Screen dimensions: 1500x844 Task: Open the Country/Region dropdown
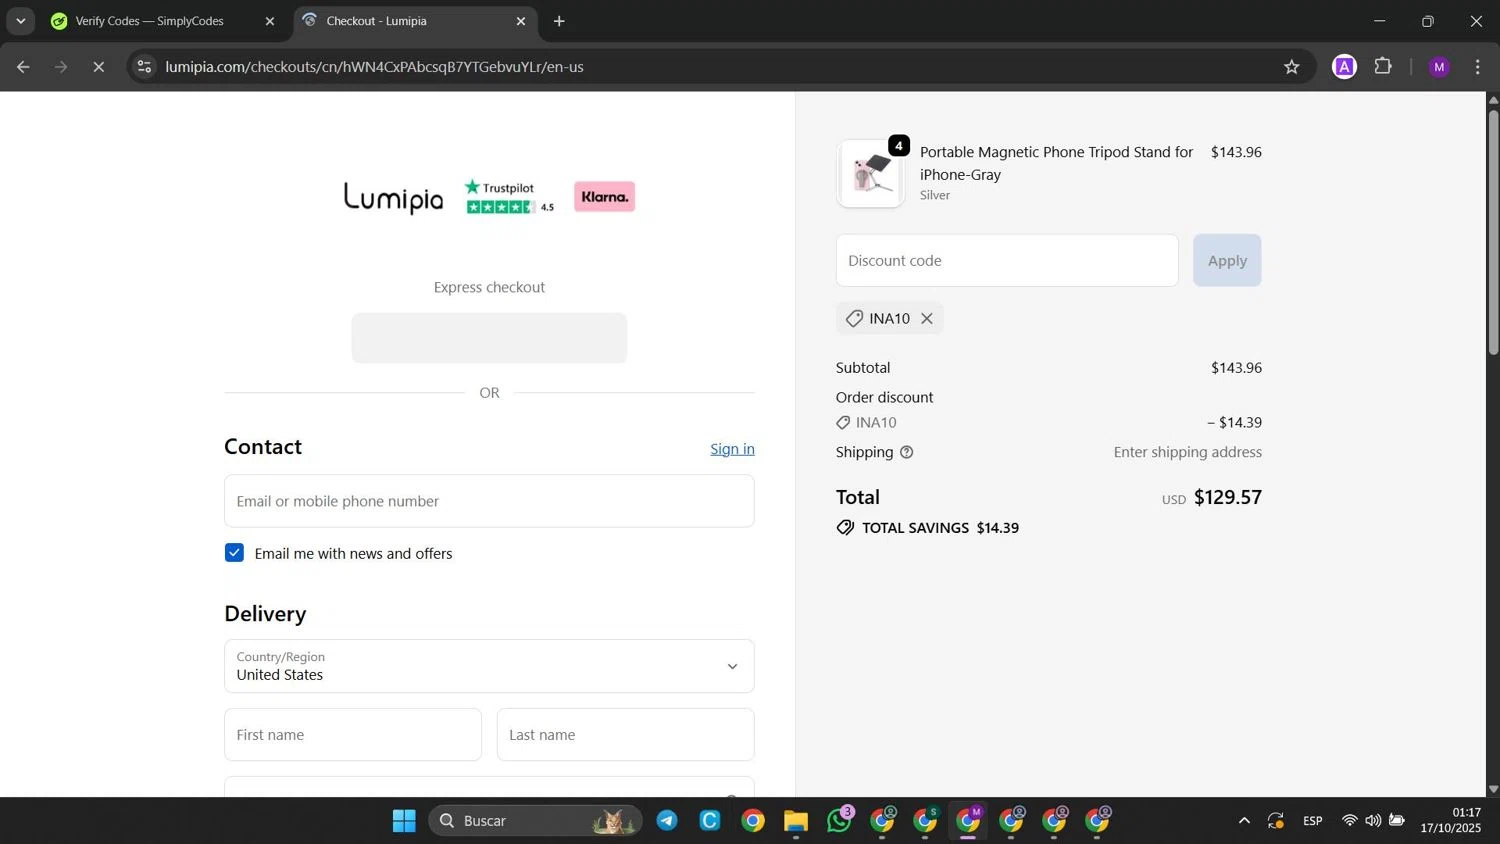click(489, 666)
